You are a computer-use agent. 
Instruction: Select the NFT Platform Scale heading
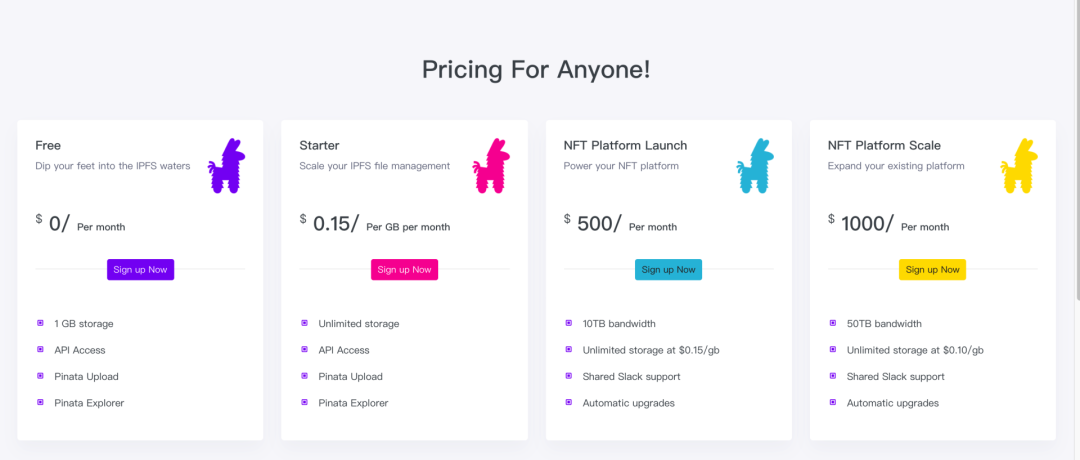(884, 146)
